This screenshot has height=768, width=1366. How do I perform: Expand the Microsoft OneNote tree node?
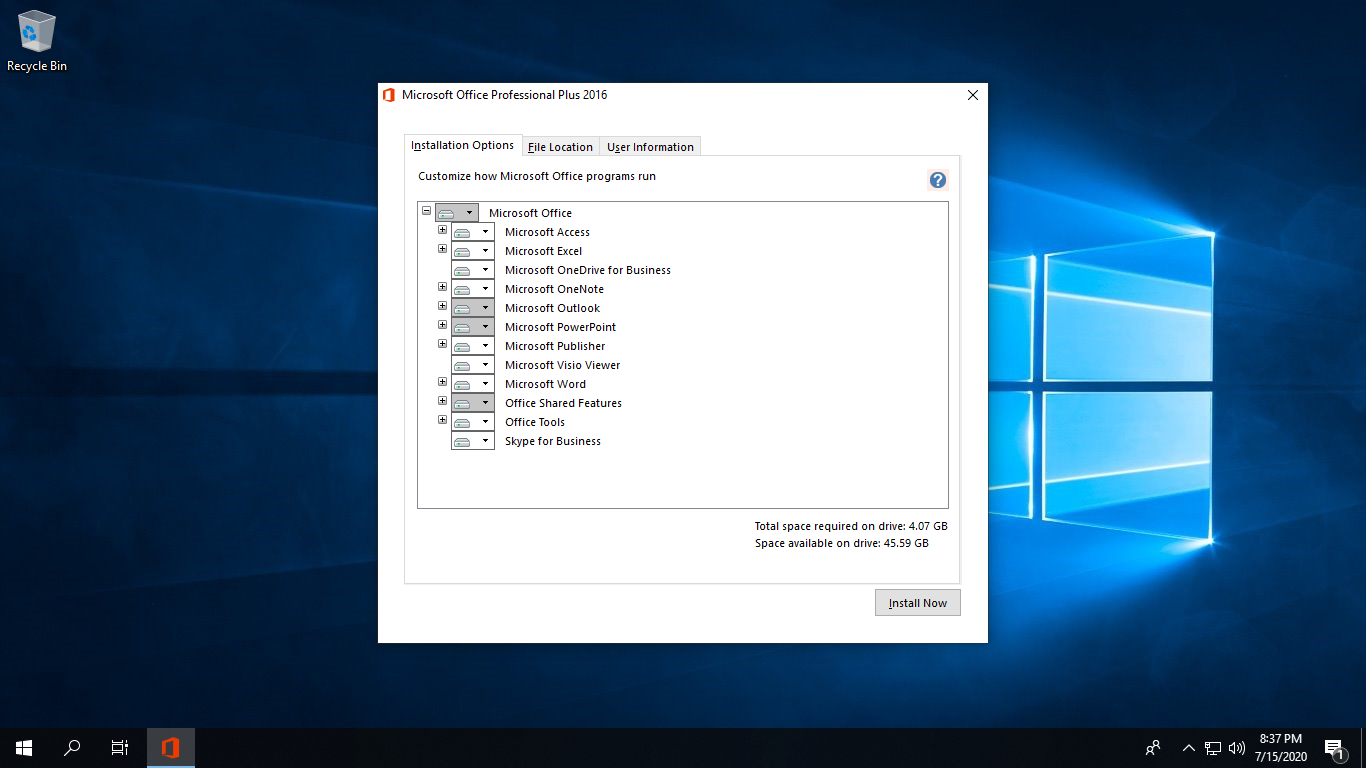(x=443, y=287)
